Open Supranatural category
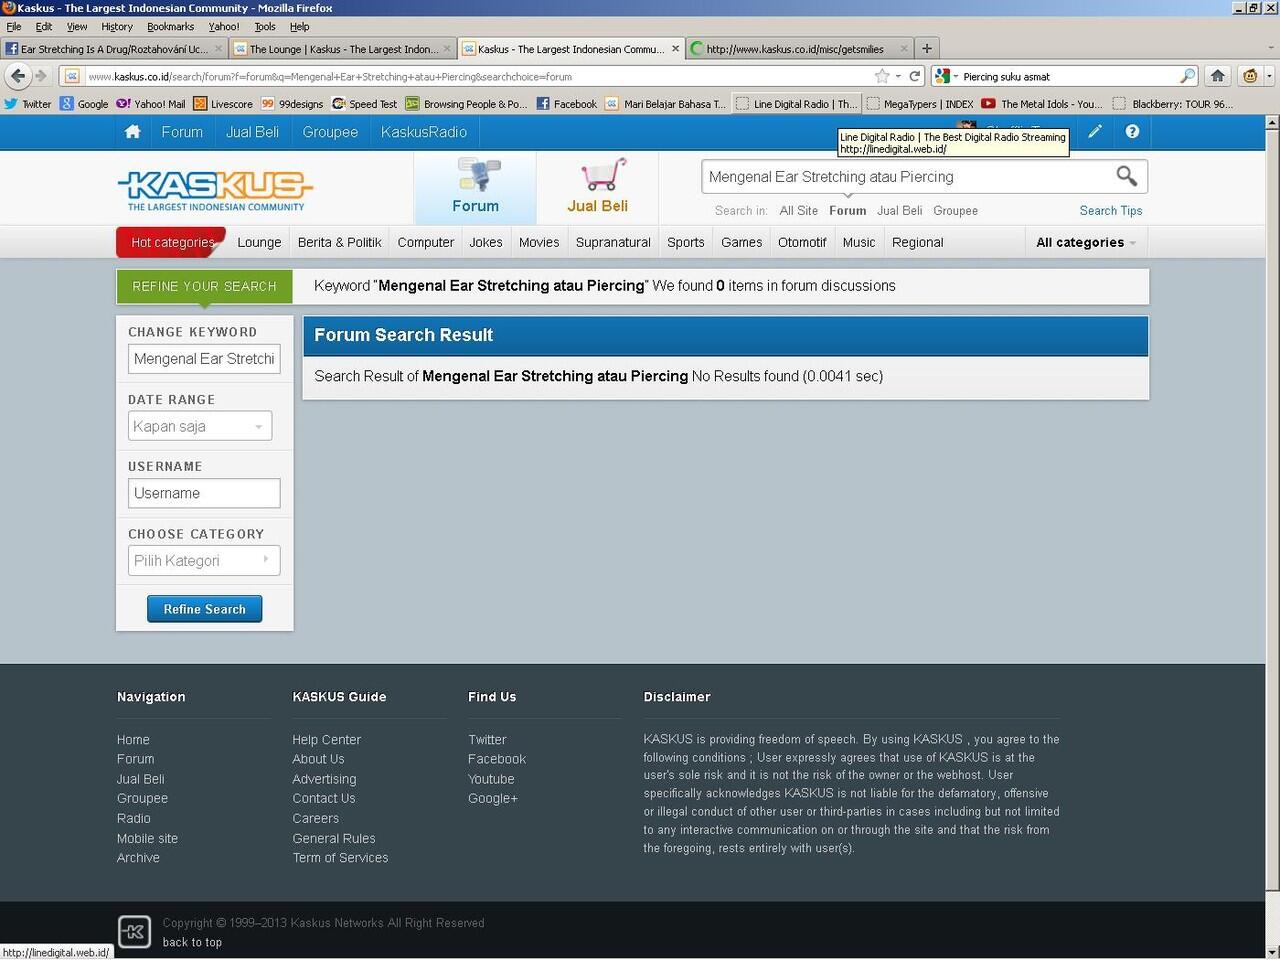Screen dimensions: 1280x960 point(613,242)
